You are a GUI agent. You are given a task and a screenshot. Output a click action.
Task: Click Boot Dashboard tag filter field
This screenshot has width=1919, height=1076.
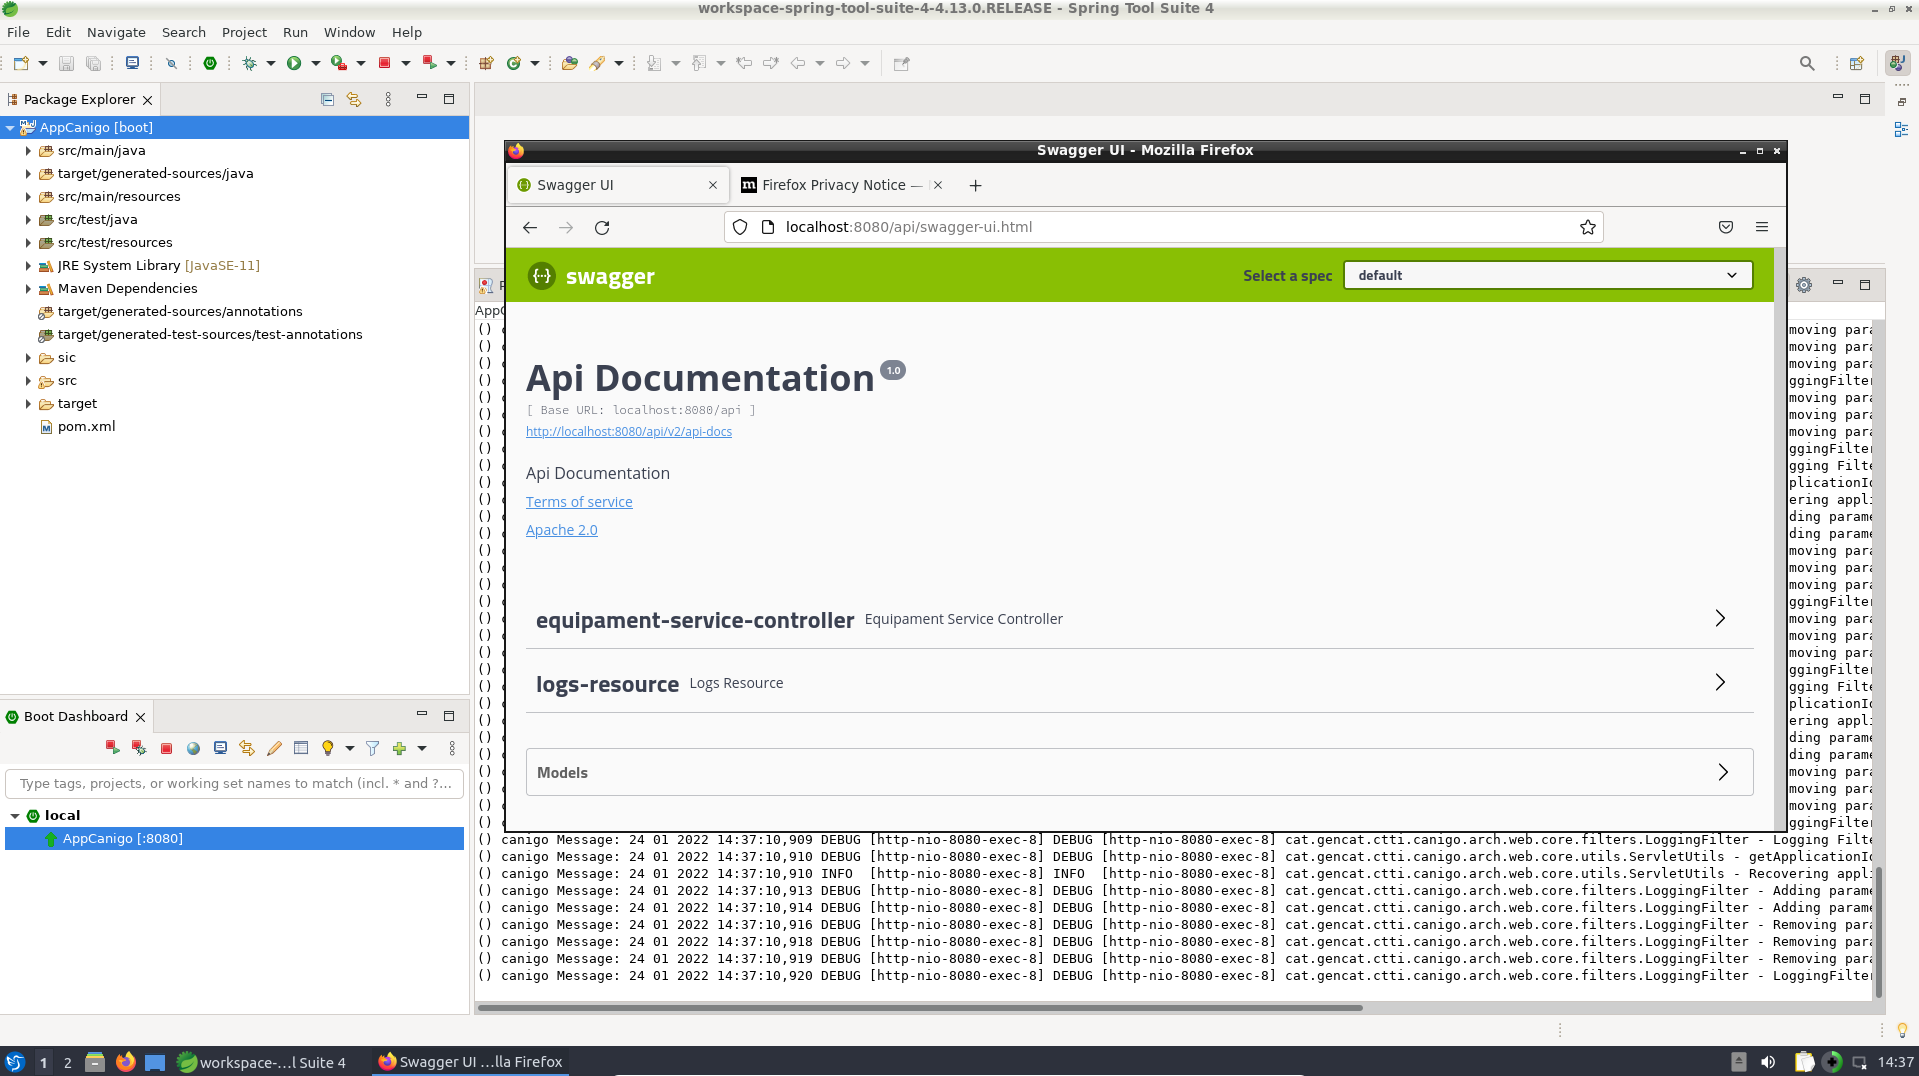pyautogui.click(x=235, y=783)
